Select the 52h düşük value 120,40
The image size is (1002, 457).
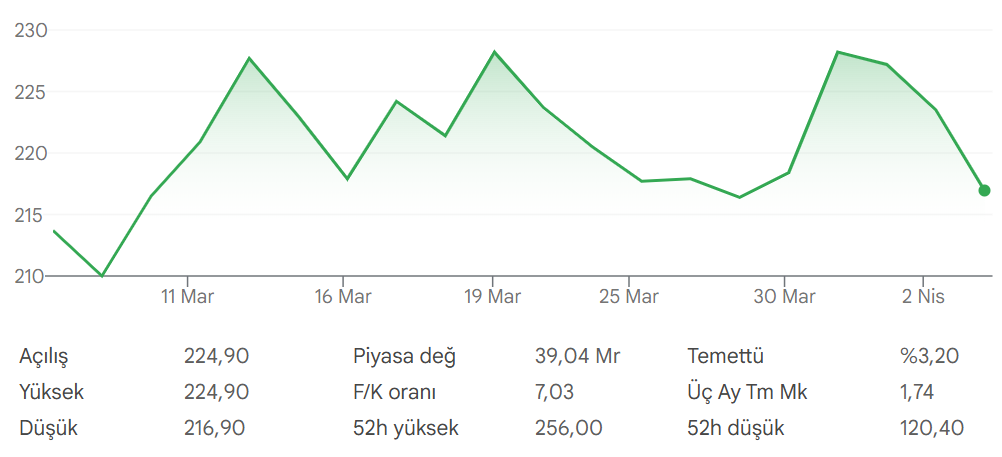(x=931, y=428)
